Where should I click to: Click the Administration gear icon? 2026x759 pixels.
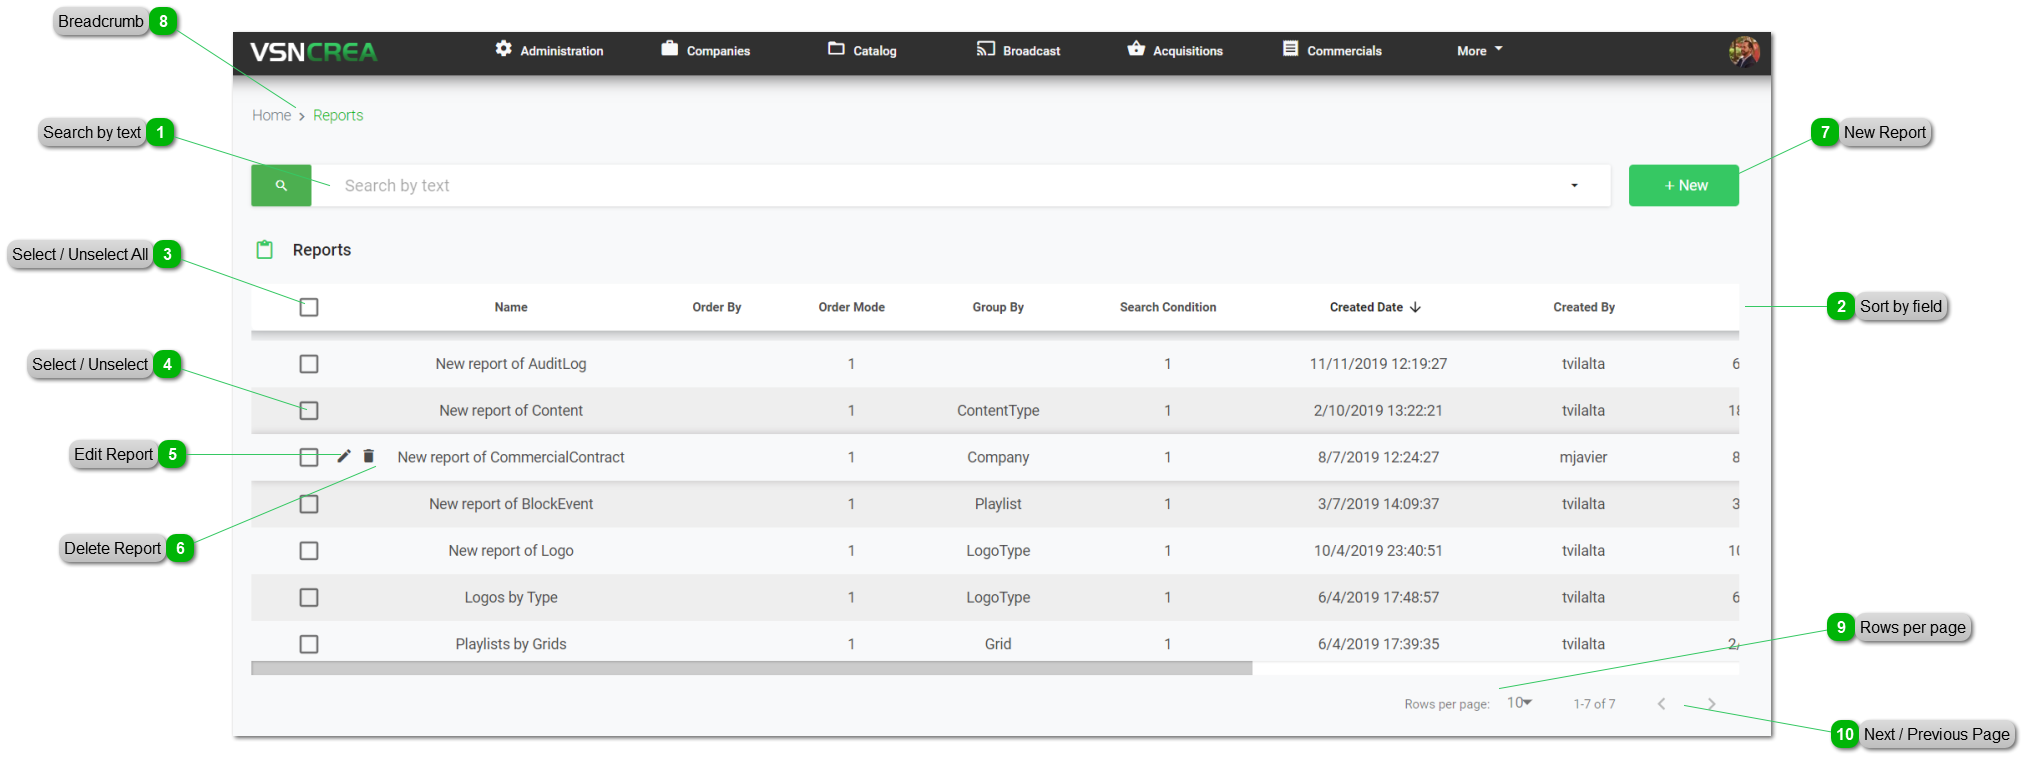click(503, 49)
